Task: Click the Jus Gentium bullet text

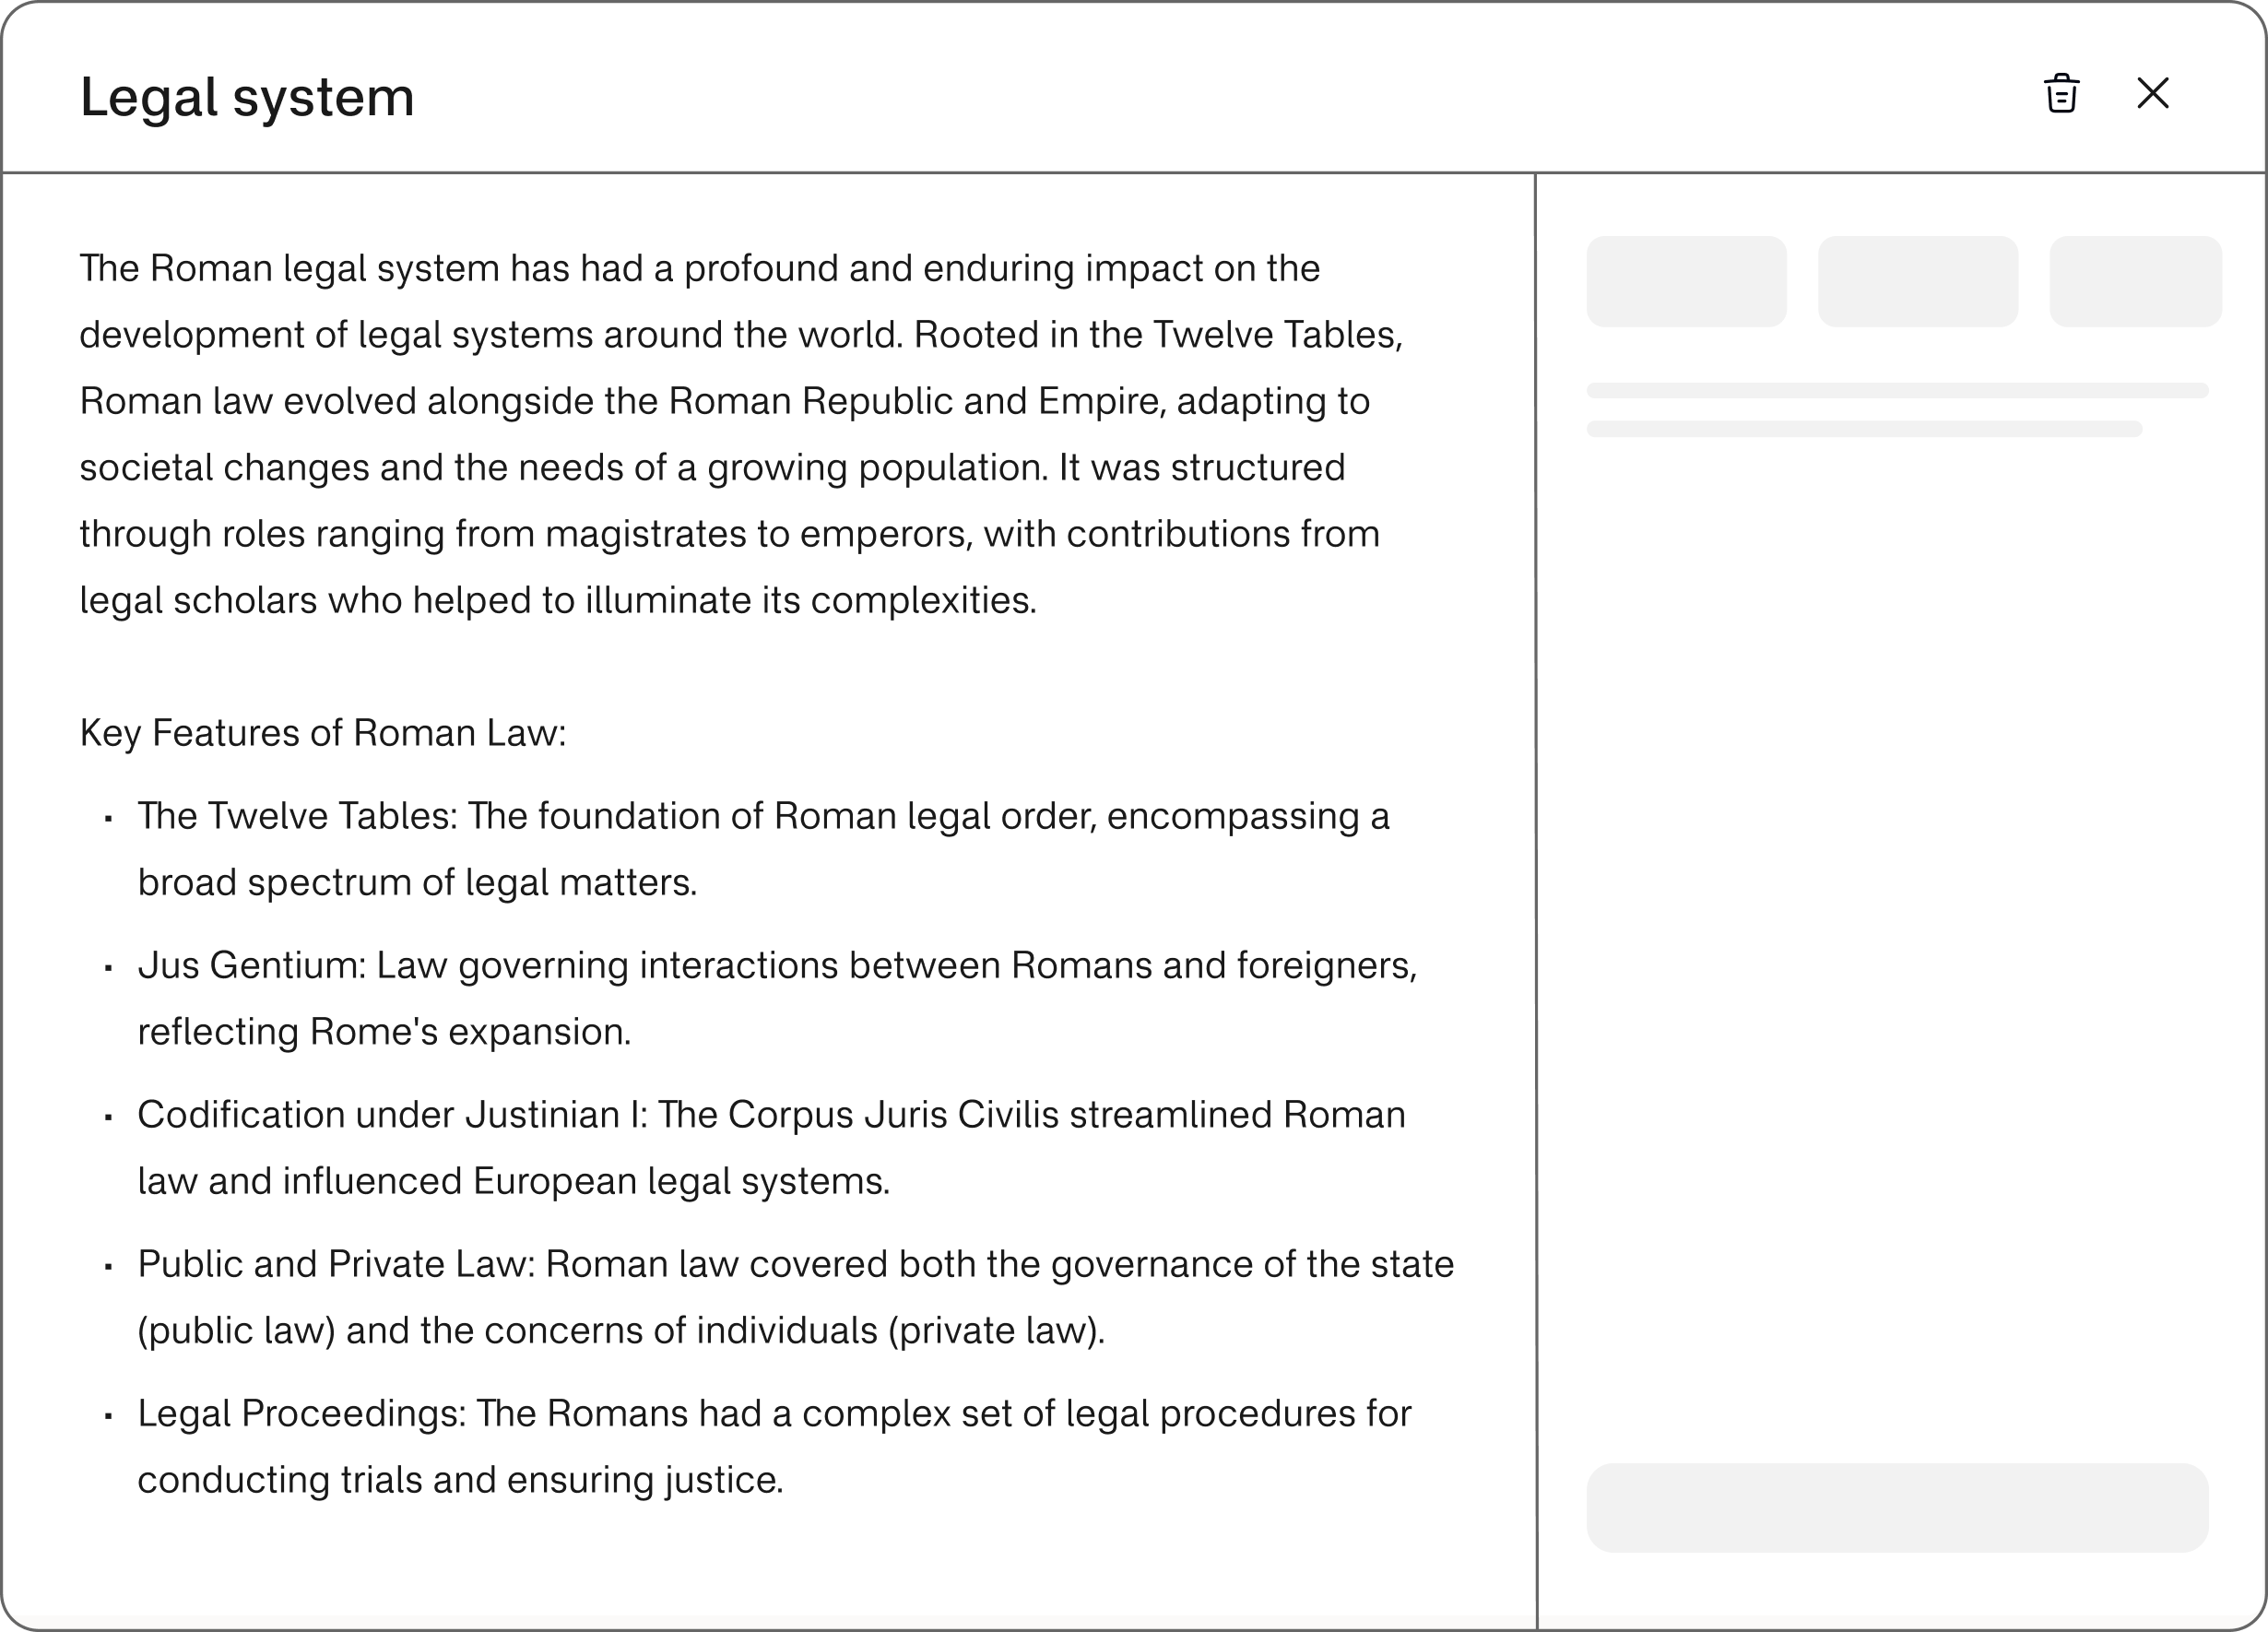Action: (x=776, y=998)
